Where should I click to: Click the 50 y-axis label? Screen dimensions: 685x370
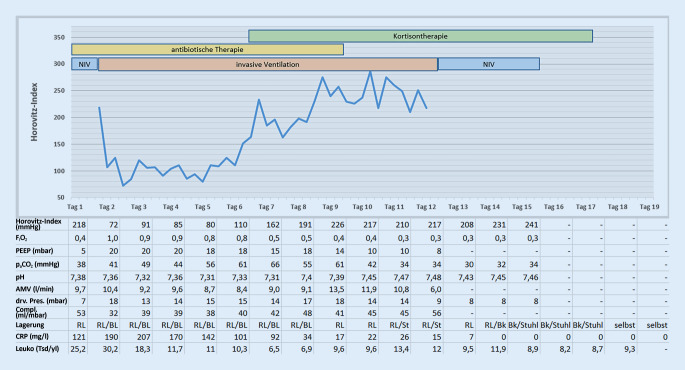click(x=61, y=197)
